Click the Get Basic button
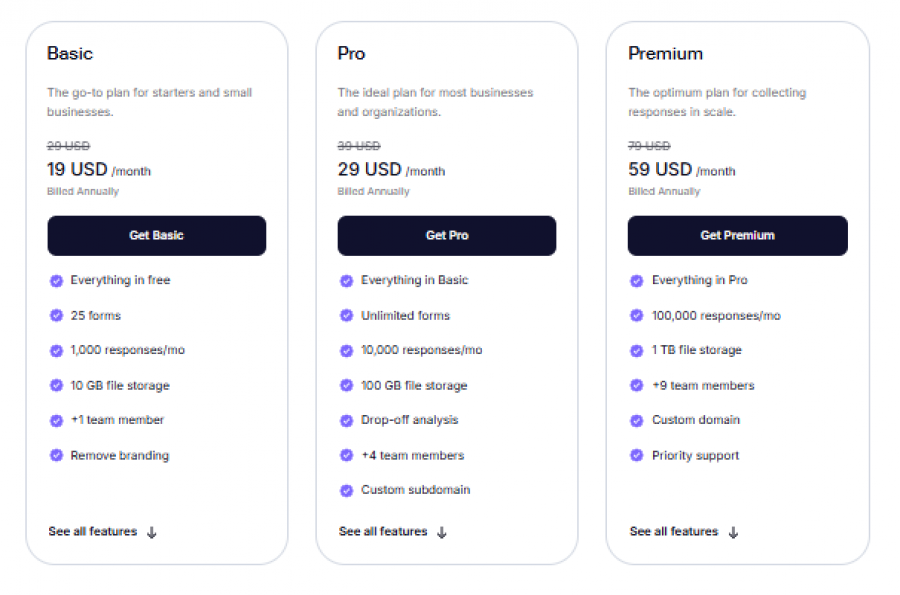 coord(156,235)
